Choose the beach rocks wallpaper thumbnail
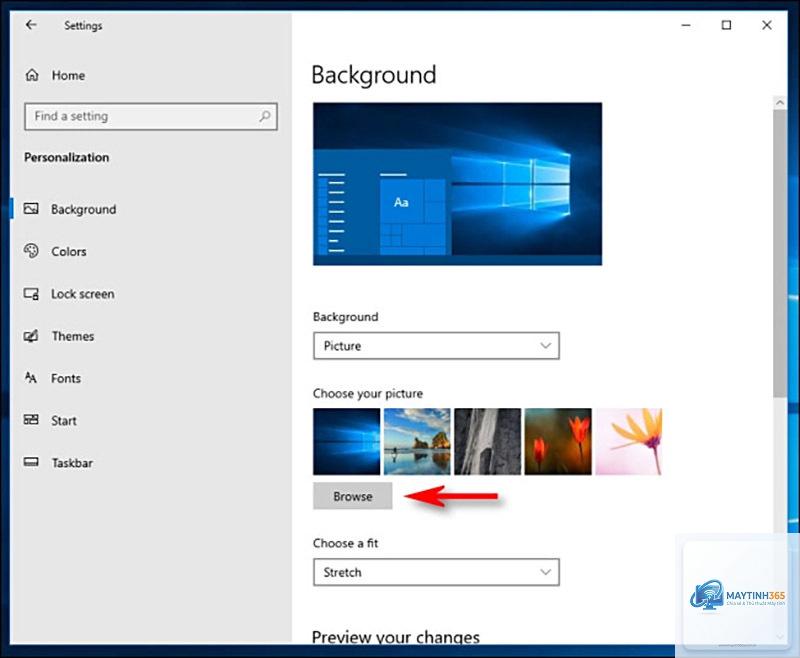Screen dimensions: 800x658 coord(417,441)
